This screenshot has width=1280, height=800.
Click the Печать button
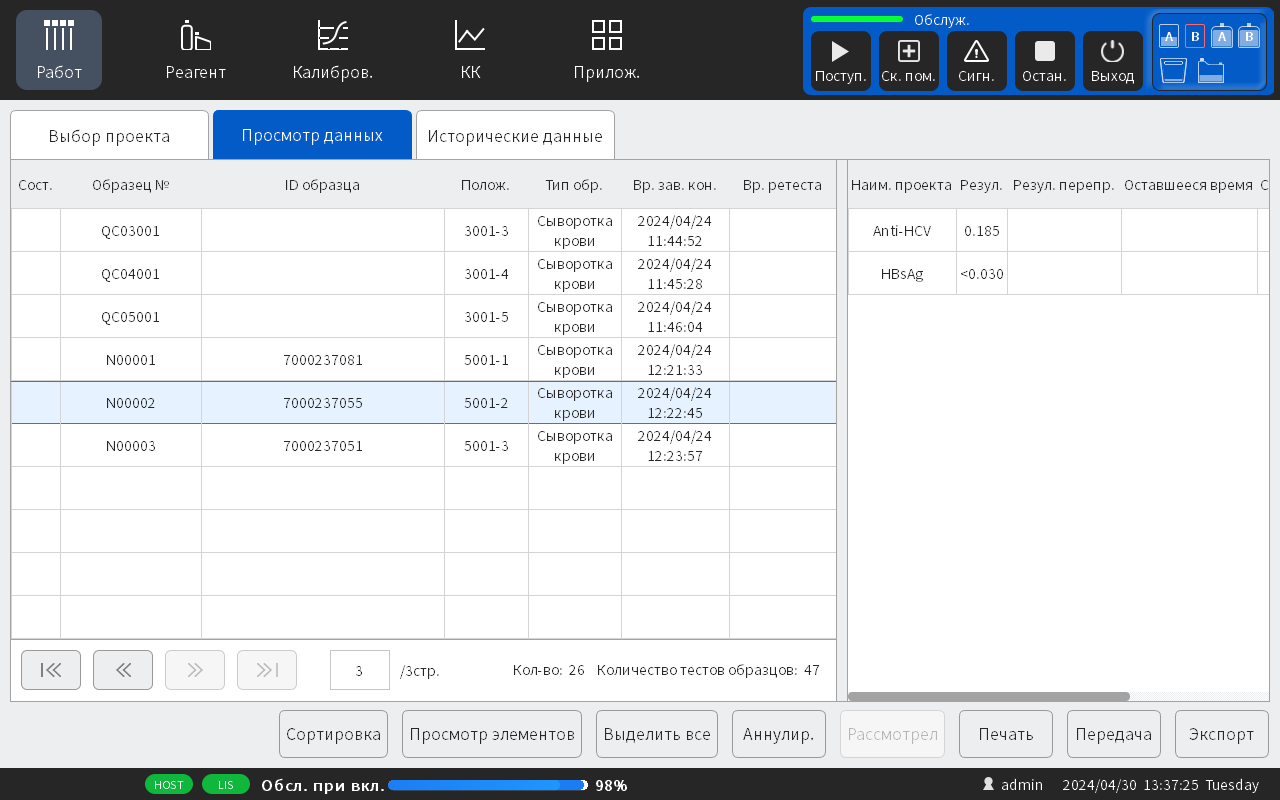(1006, 734)
